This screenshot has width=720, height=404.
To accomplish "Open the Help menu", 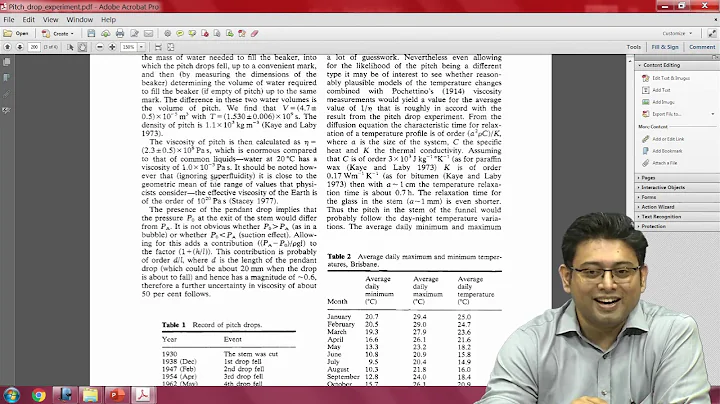I will pos(108,20).
